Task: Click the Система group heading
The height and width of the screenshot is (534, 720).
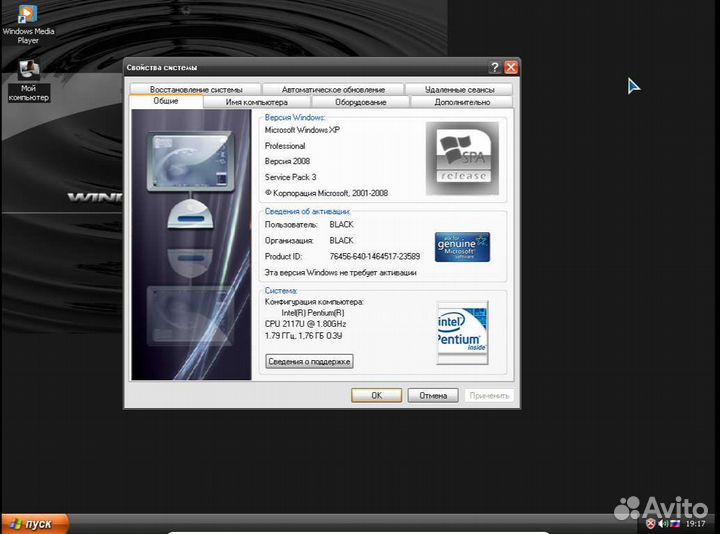Action: coord(281,291)
